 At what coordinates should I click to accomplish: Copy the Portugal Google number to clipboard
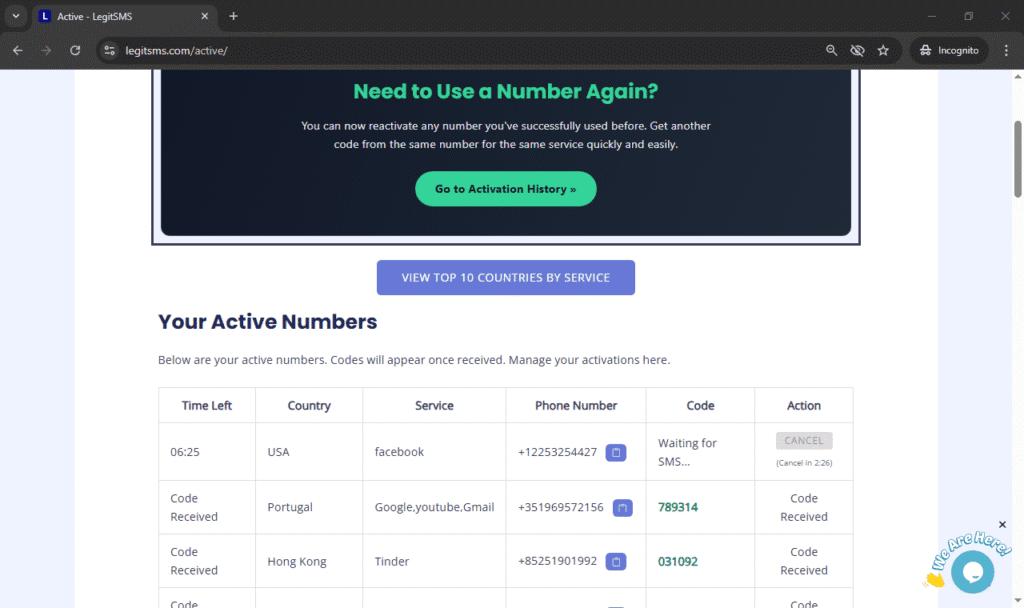click(x=623, y=507)
